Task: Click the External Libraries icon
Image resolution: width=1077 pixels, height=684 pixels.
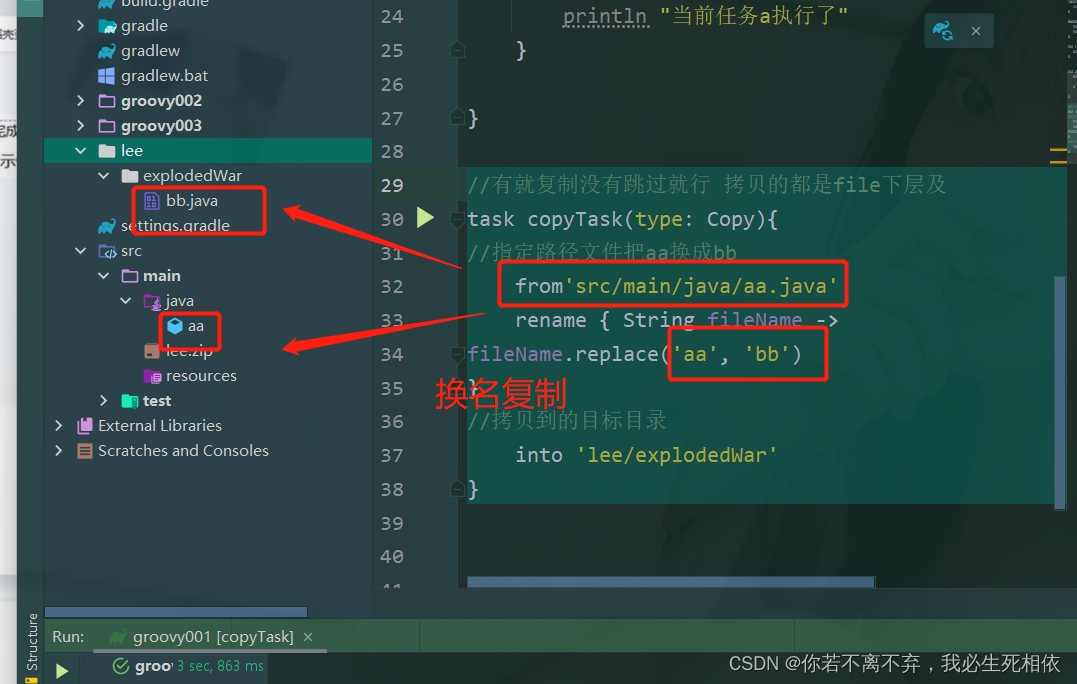Action: point(84,426)
